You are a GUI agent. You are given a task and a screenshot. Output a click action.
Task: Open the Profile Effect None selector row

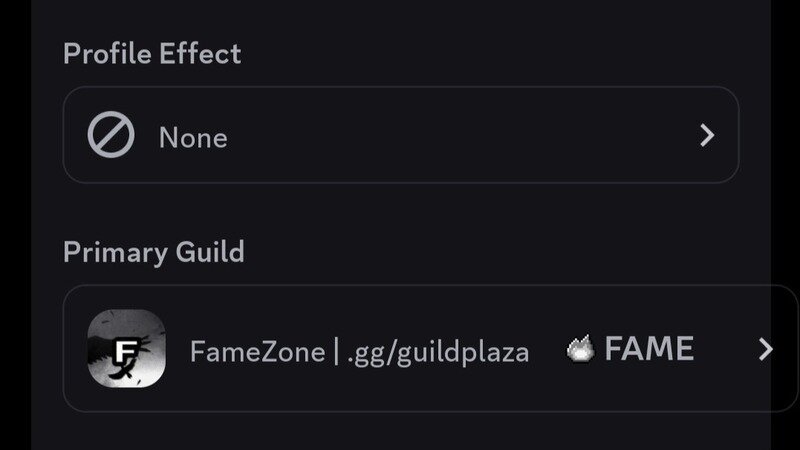point(401,135)
